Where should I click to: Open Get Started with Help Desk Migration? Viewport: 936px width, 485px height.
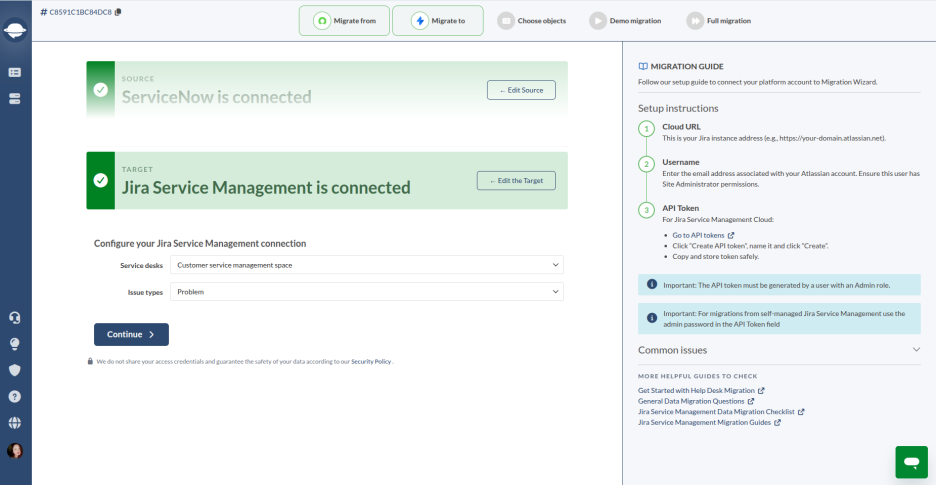[701, 391]
